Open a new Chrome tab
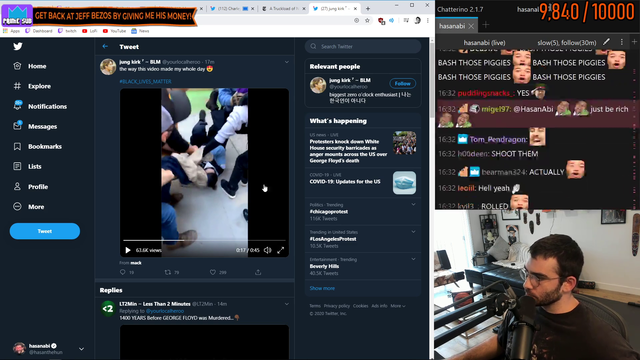Image resolution: width=640 pixels, height=360 pixels. [x=368, y=9]
